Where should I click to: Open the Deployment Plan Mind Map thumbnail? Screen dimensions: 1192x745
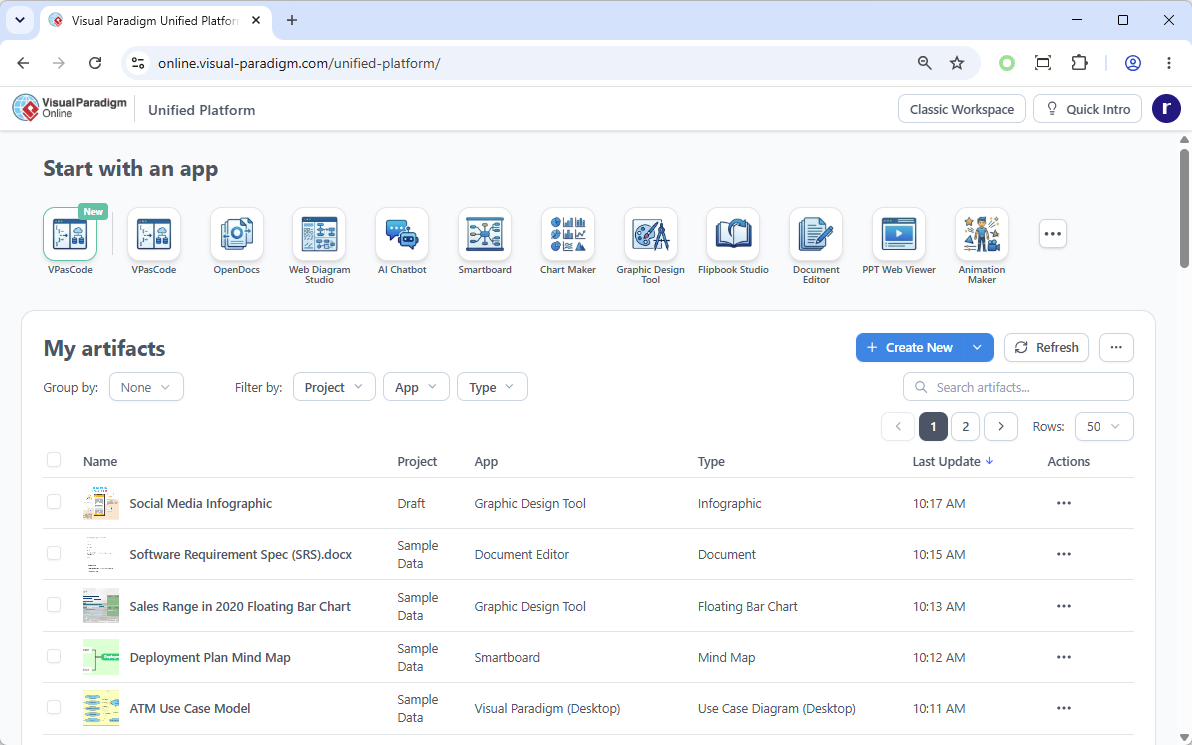click(x=101, y=657)
